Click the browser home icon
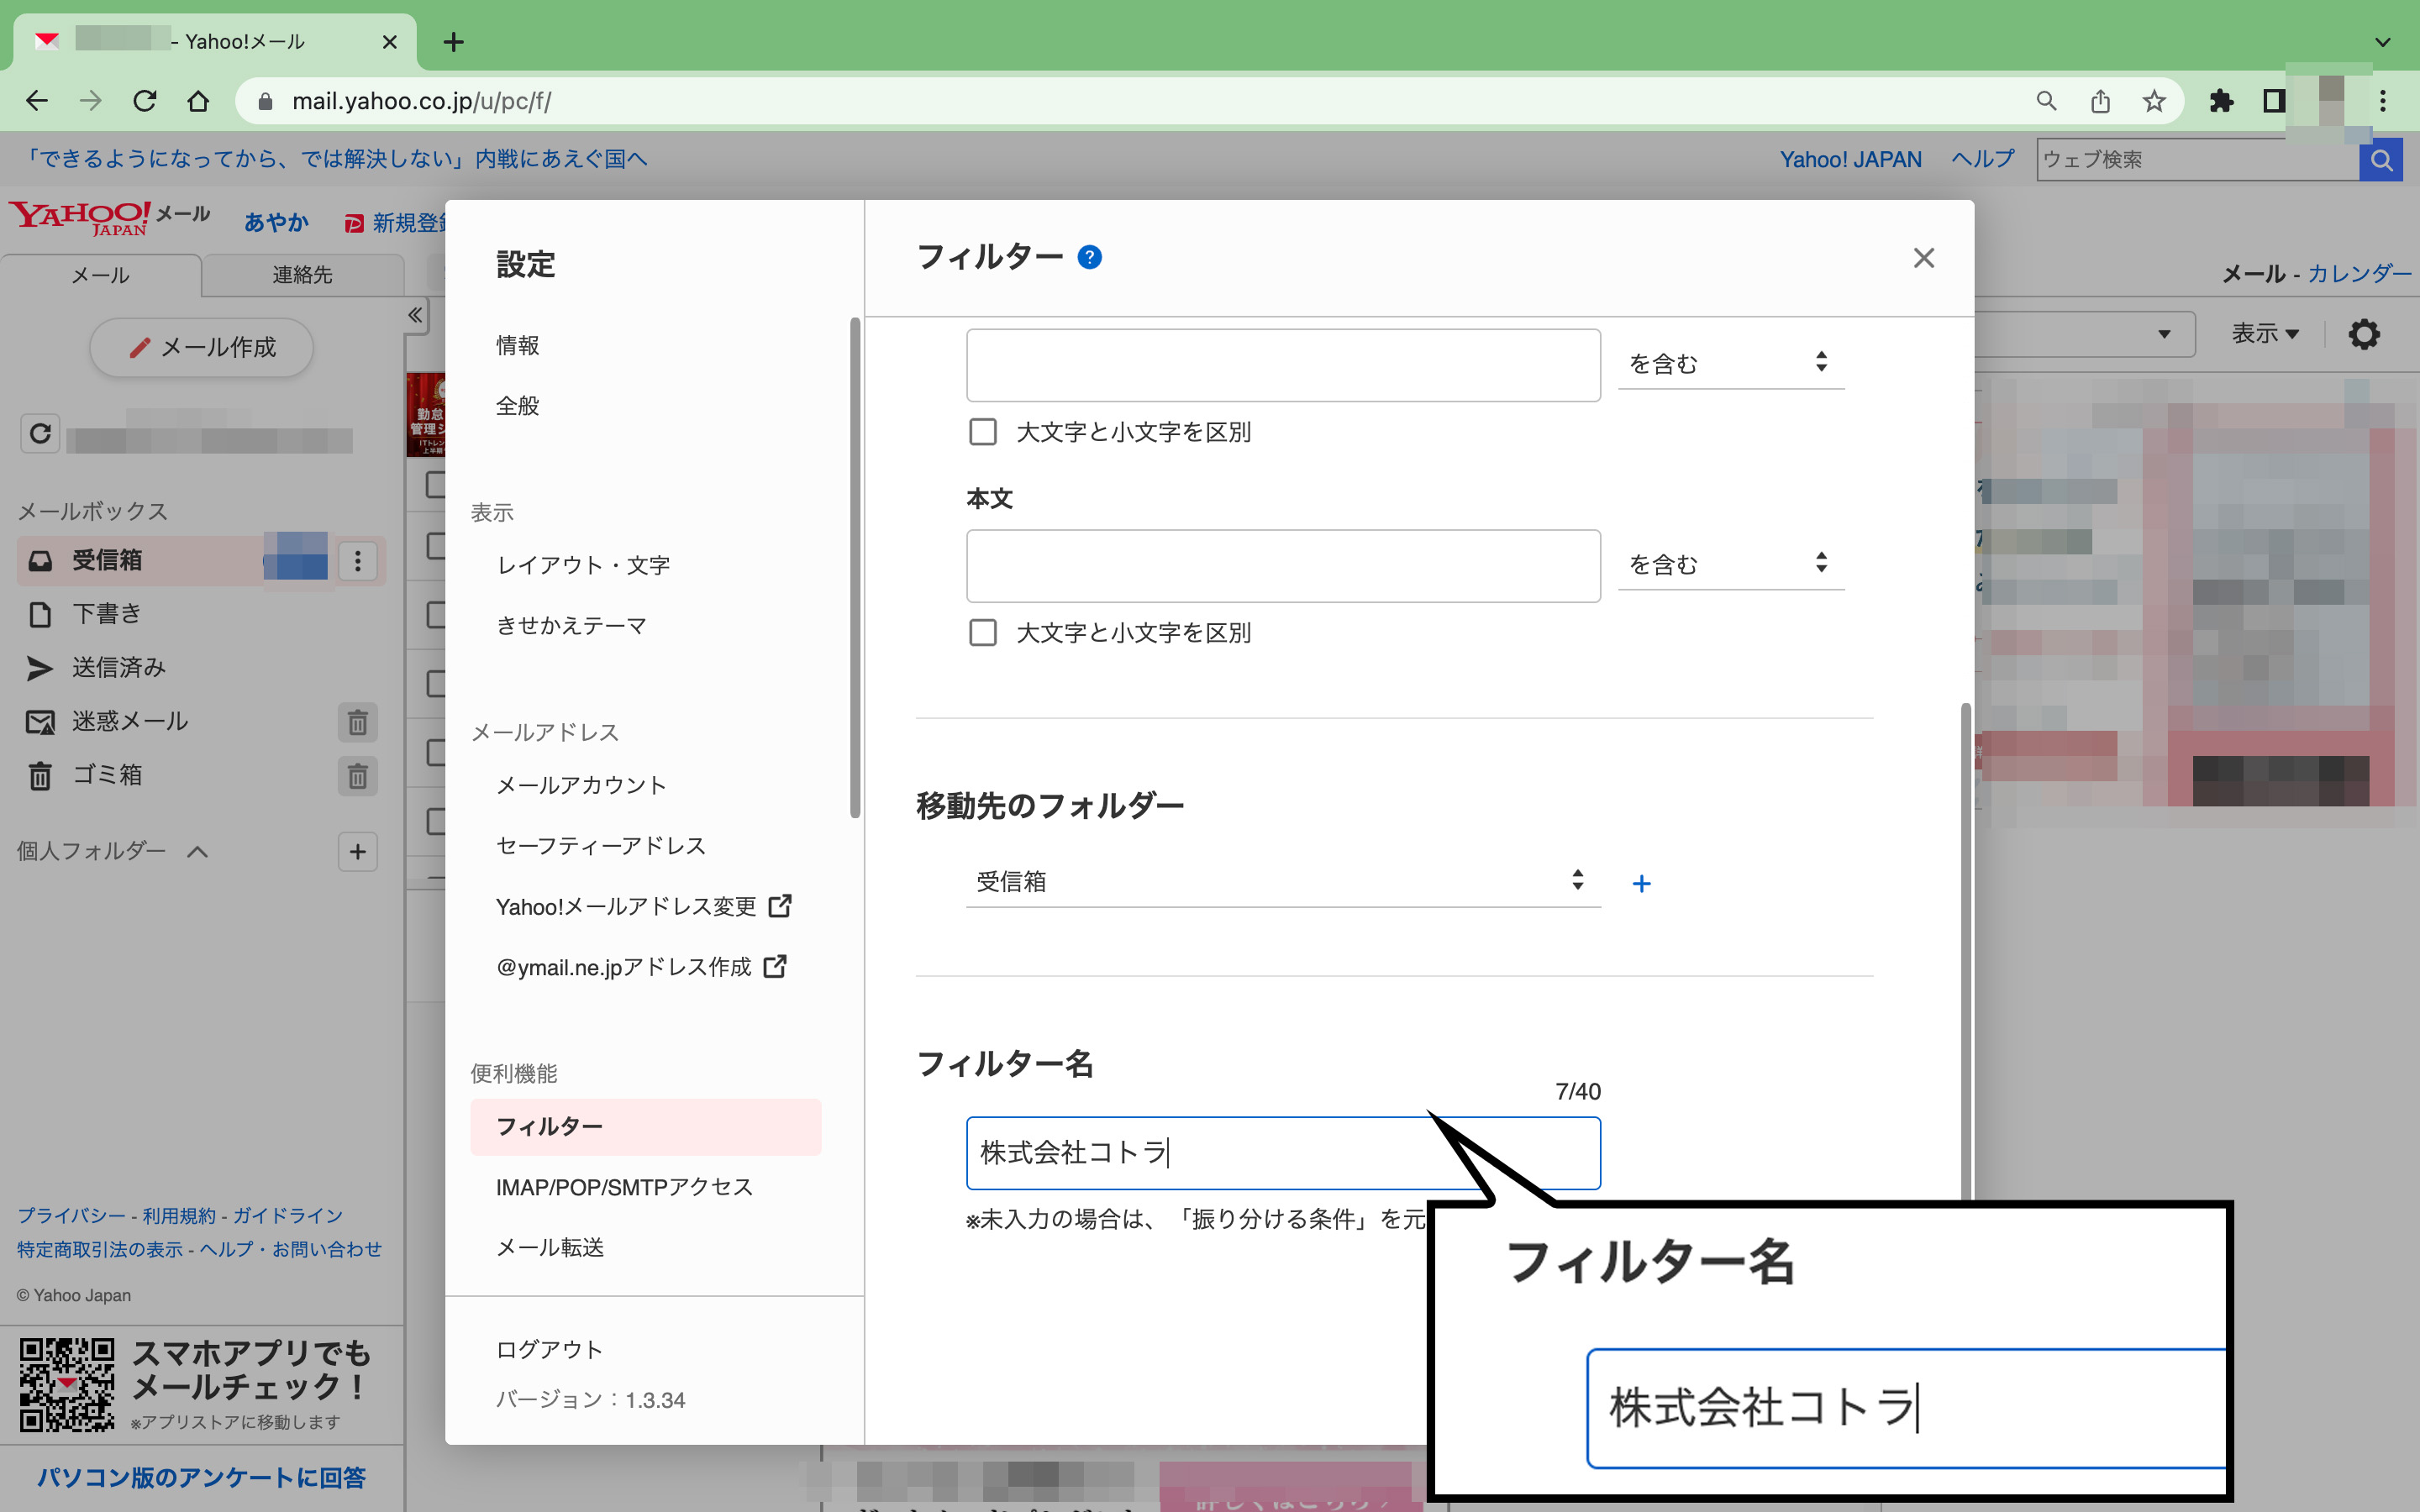 click(x=198, y=101)
